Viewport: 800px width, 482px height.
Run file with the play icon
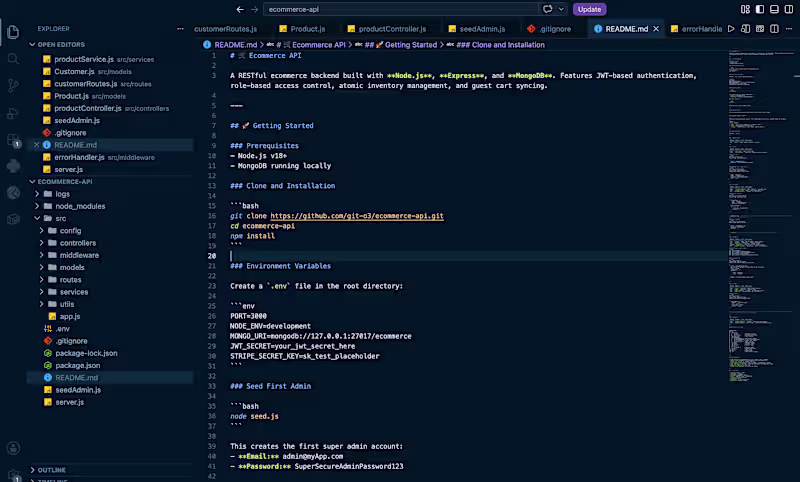[x=731, y=29]
